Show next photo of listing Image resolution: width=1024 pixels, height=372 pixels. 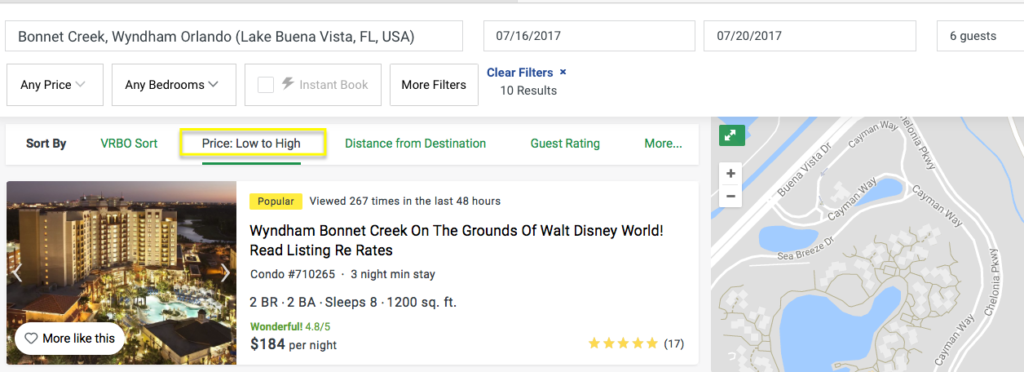225,273
